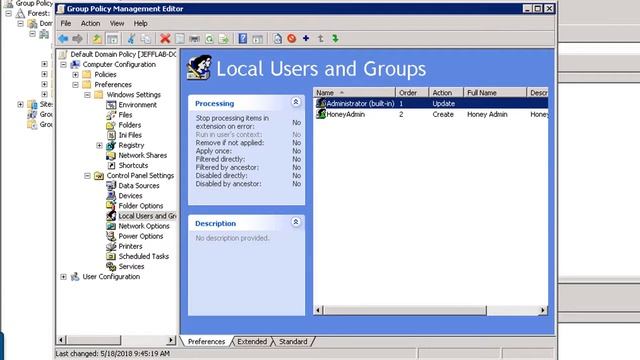Click the tree pane scrollbar right arrow
The image size is (640, 360).
pos(171,340)
